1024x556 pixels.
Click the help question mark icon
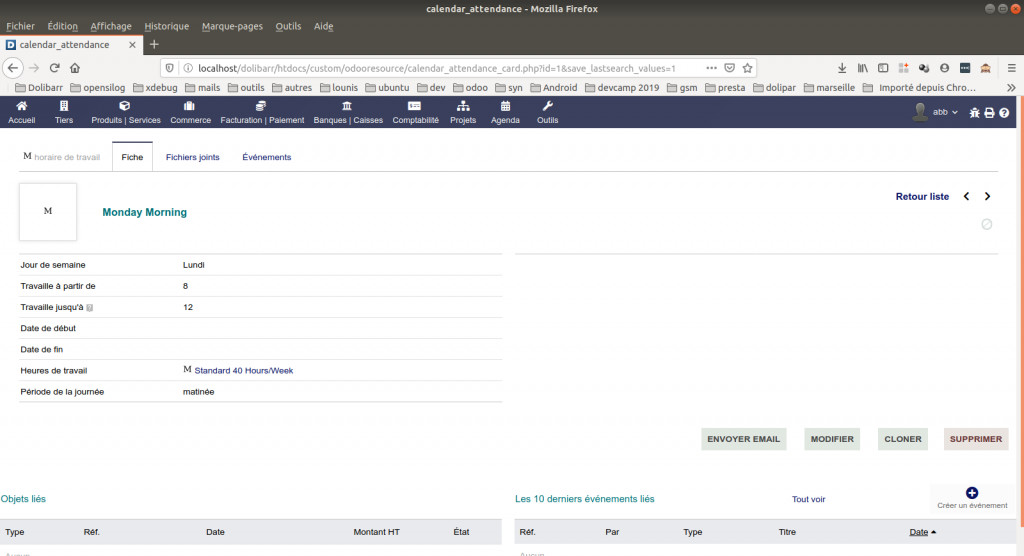[x=1003, y=113]
